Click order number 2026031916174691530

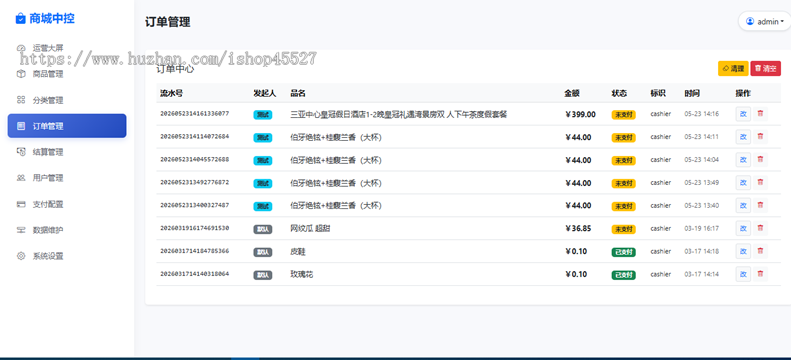click(195, 228)
